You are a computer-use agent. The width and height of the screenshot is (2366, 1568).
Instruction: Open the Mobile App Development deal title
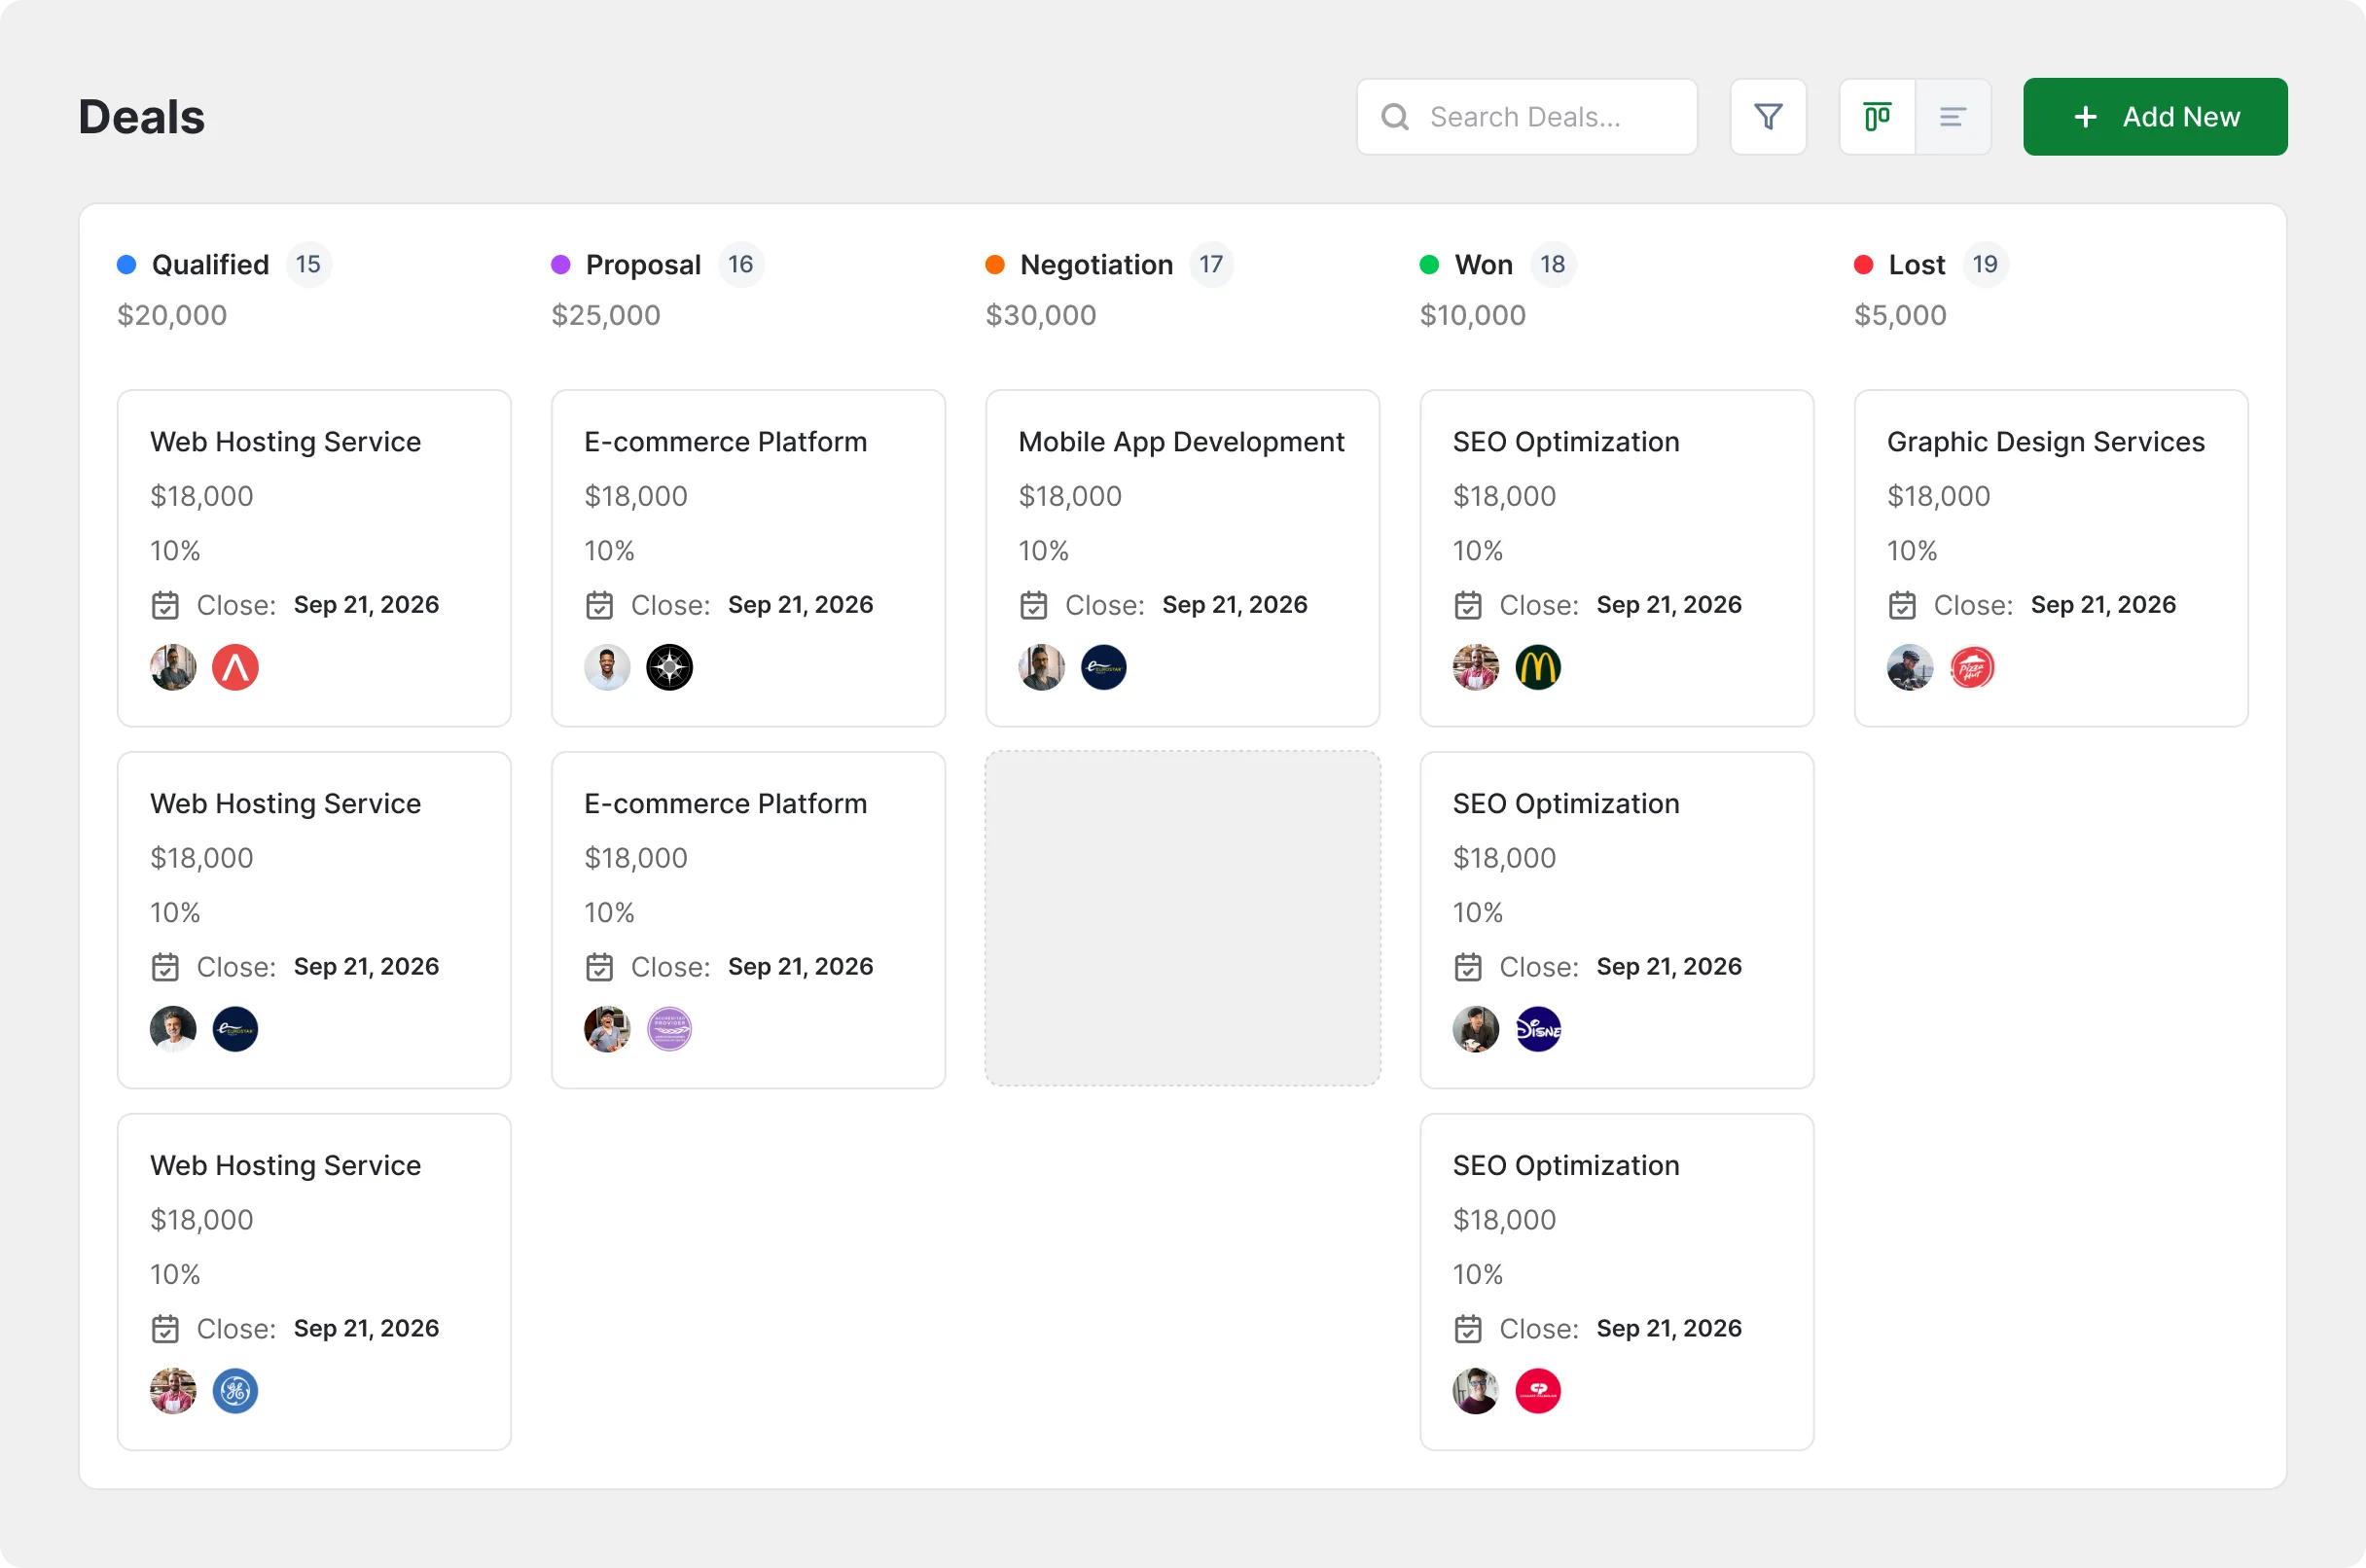1181,442
